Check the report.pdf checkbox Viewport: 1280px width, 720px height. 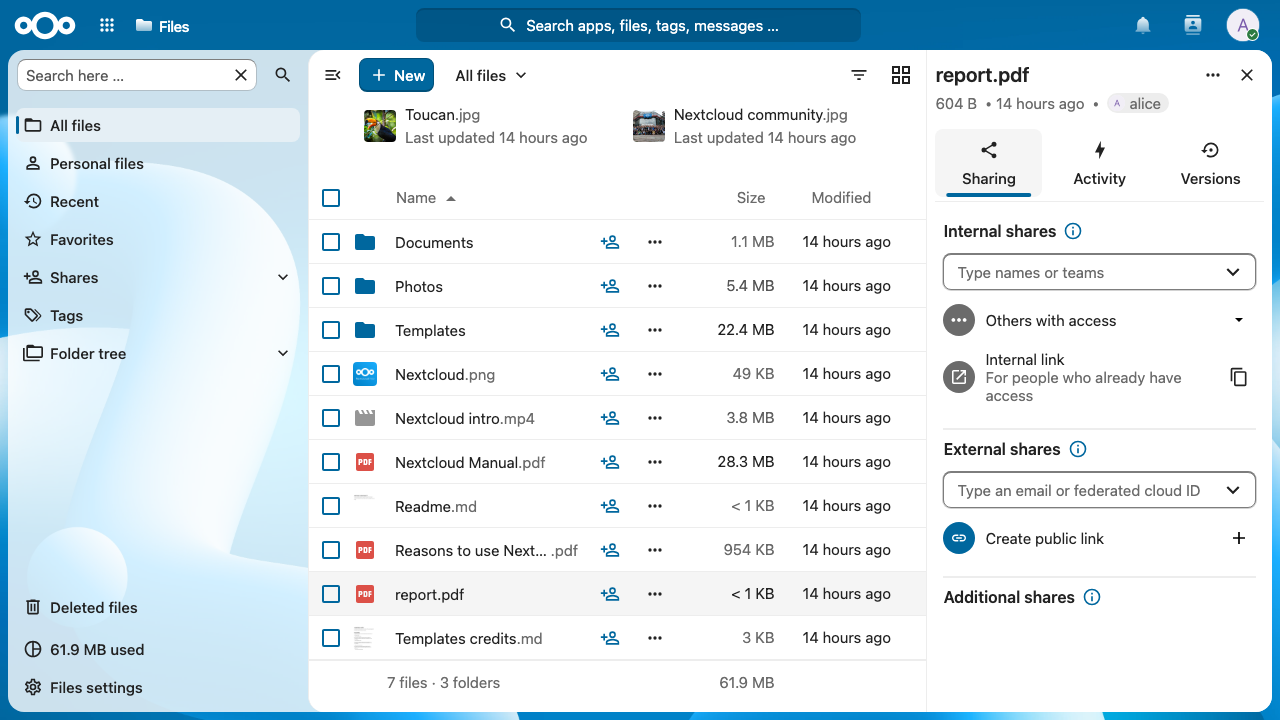[331, 594]
